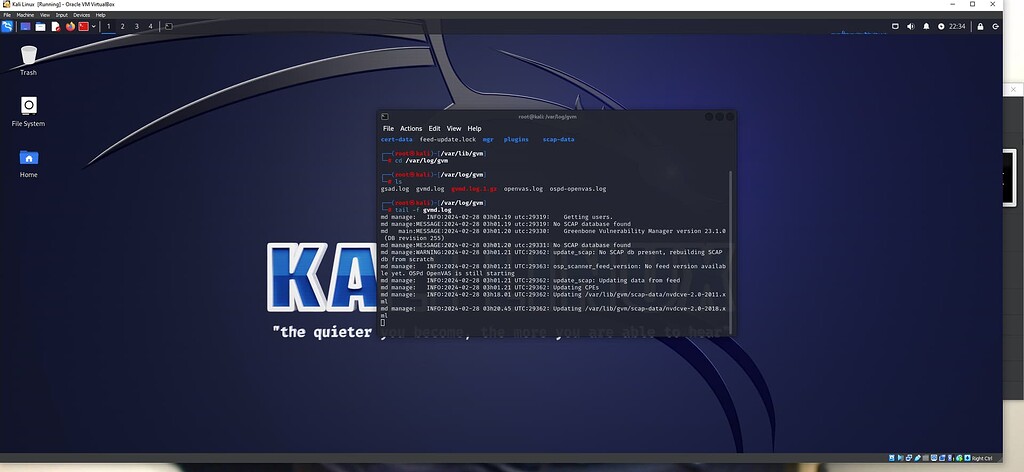Open the Kali applications menu icon
Viewport: 1024px width, 472px height.
[8, 26]
